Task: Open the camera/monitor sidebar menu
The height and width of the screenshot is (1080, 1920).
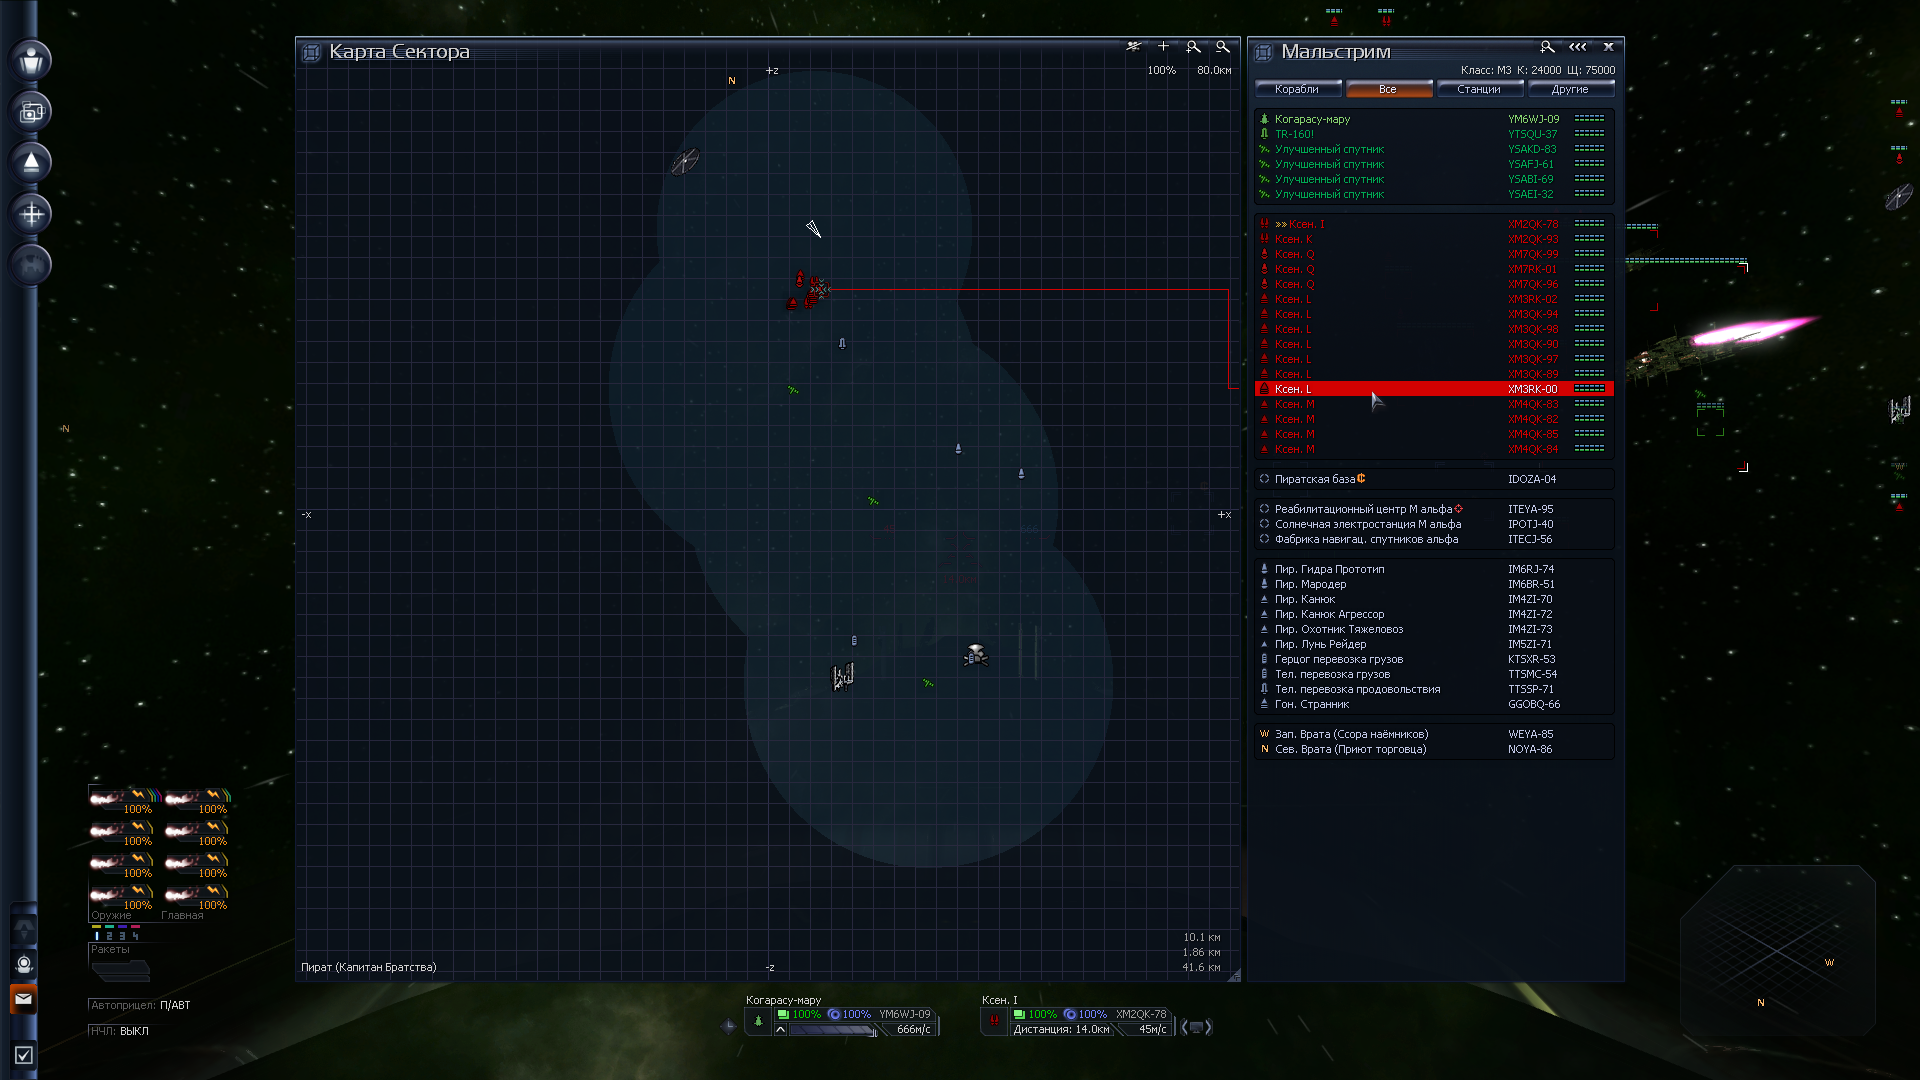Action: tap(31, 111)
